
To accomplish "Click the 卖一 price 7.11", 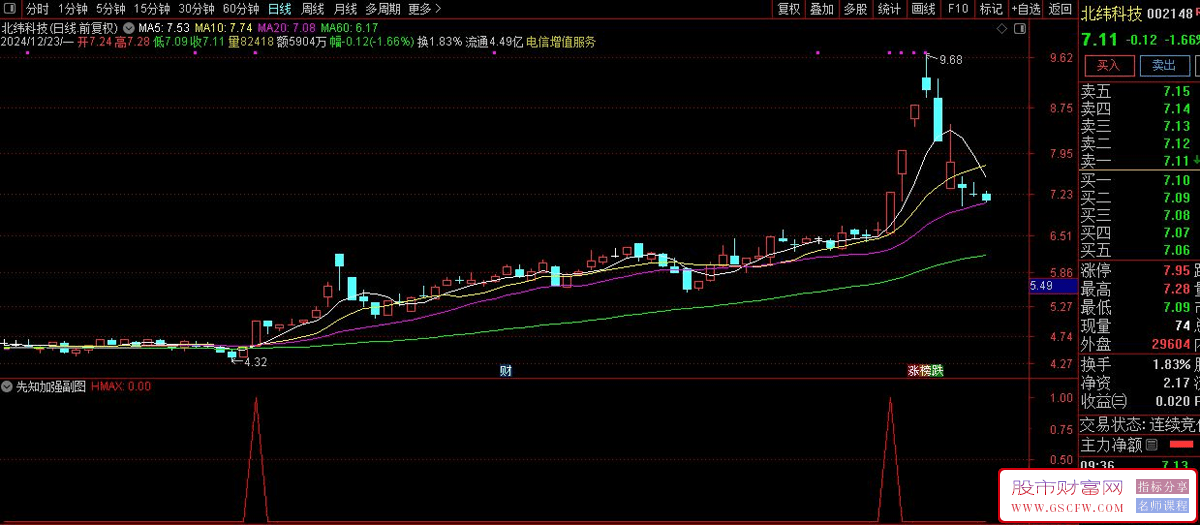I will [1176, 161].
